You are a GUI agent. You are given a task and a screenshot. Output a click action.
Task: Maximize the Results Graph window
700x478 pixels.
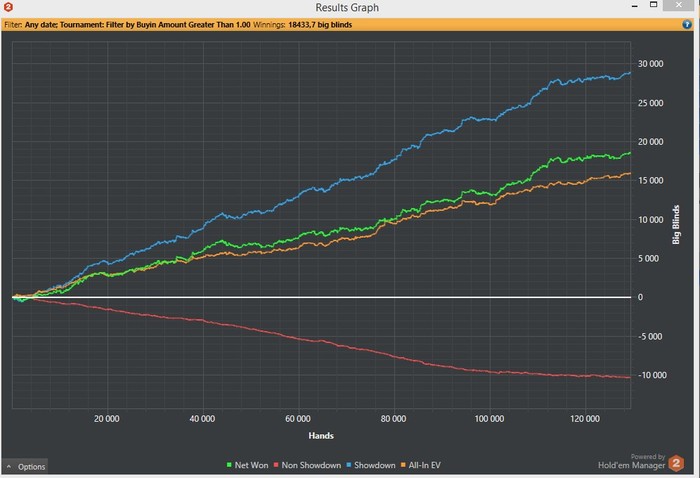pos(654,5)
